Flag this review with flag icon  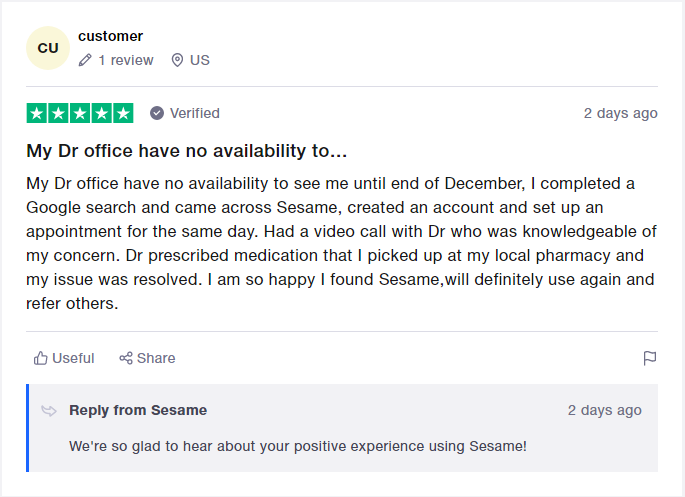click(x=650, y=358)
